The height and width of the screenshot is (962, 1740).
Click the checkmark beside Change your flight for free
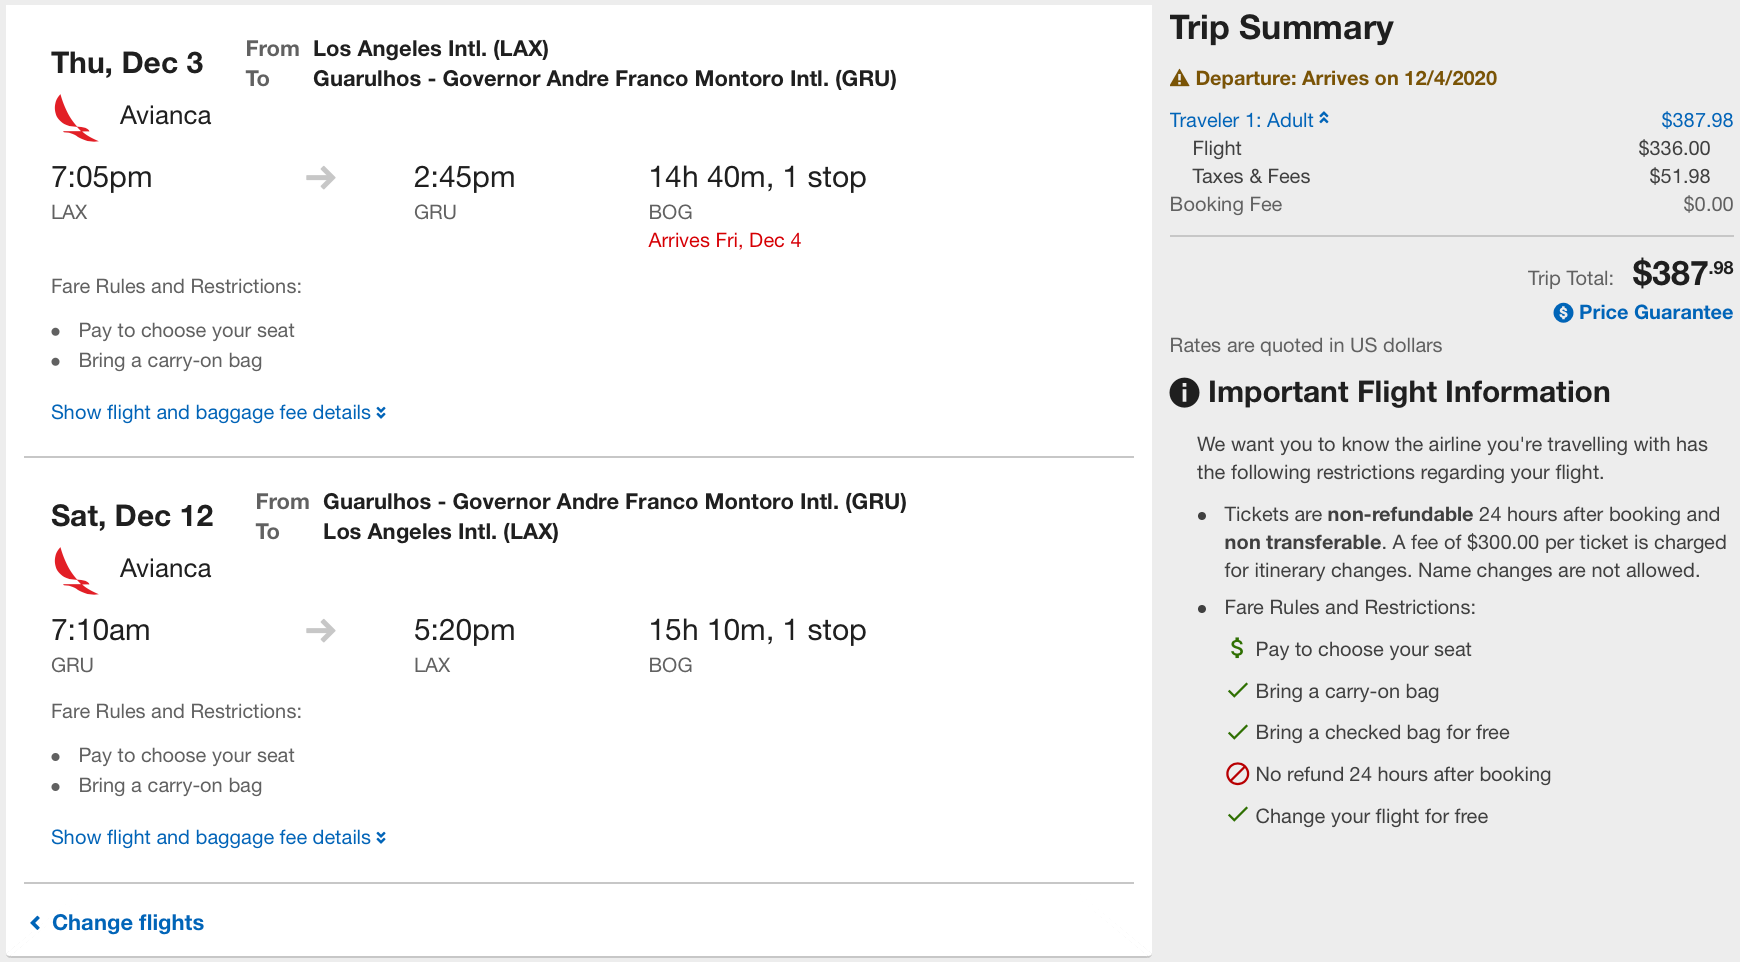[x=1237, y=815]
